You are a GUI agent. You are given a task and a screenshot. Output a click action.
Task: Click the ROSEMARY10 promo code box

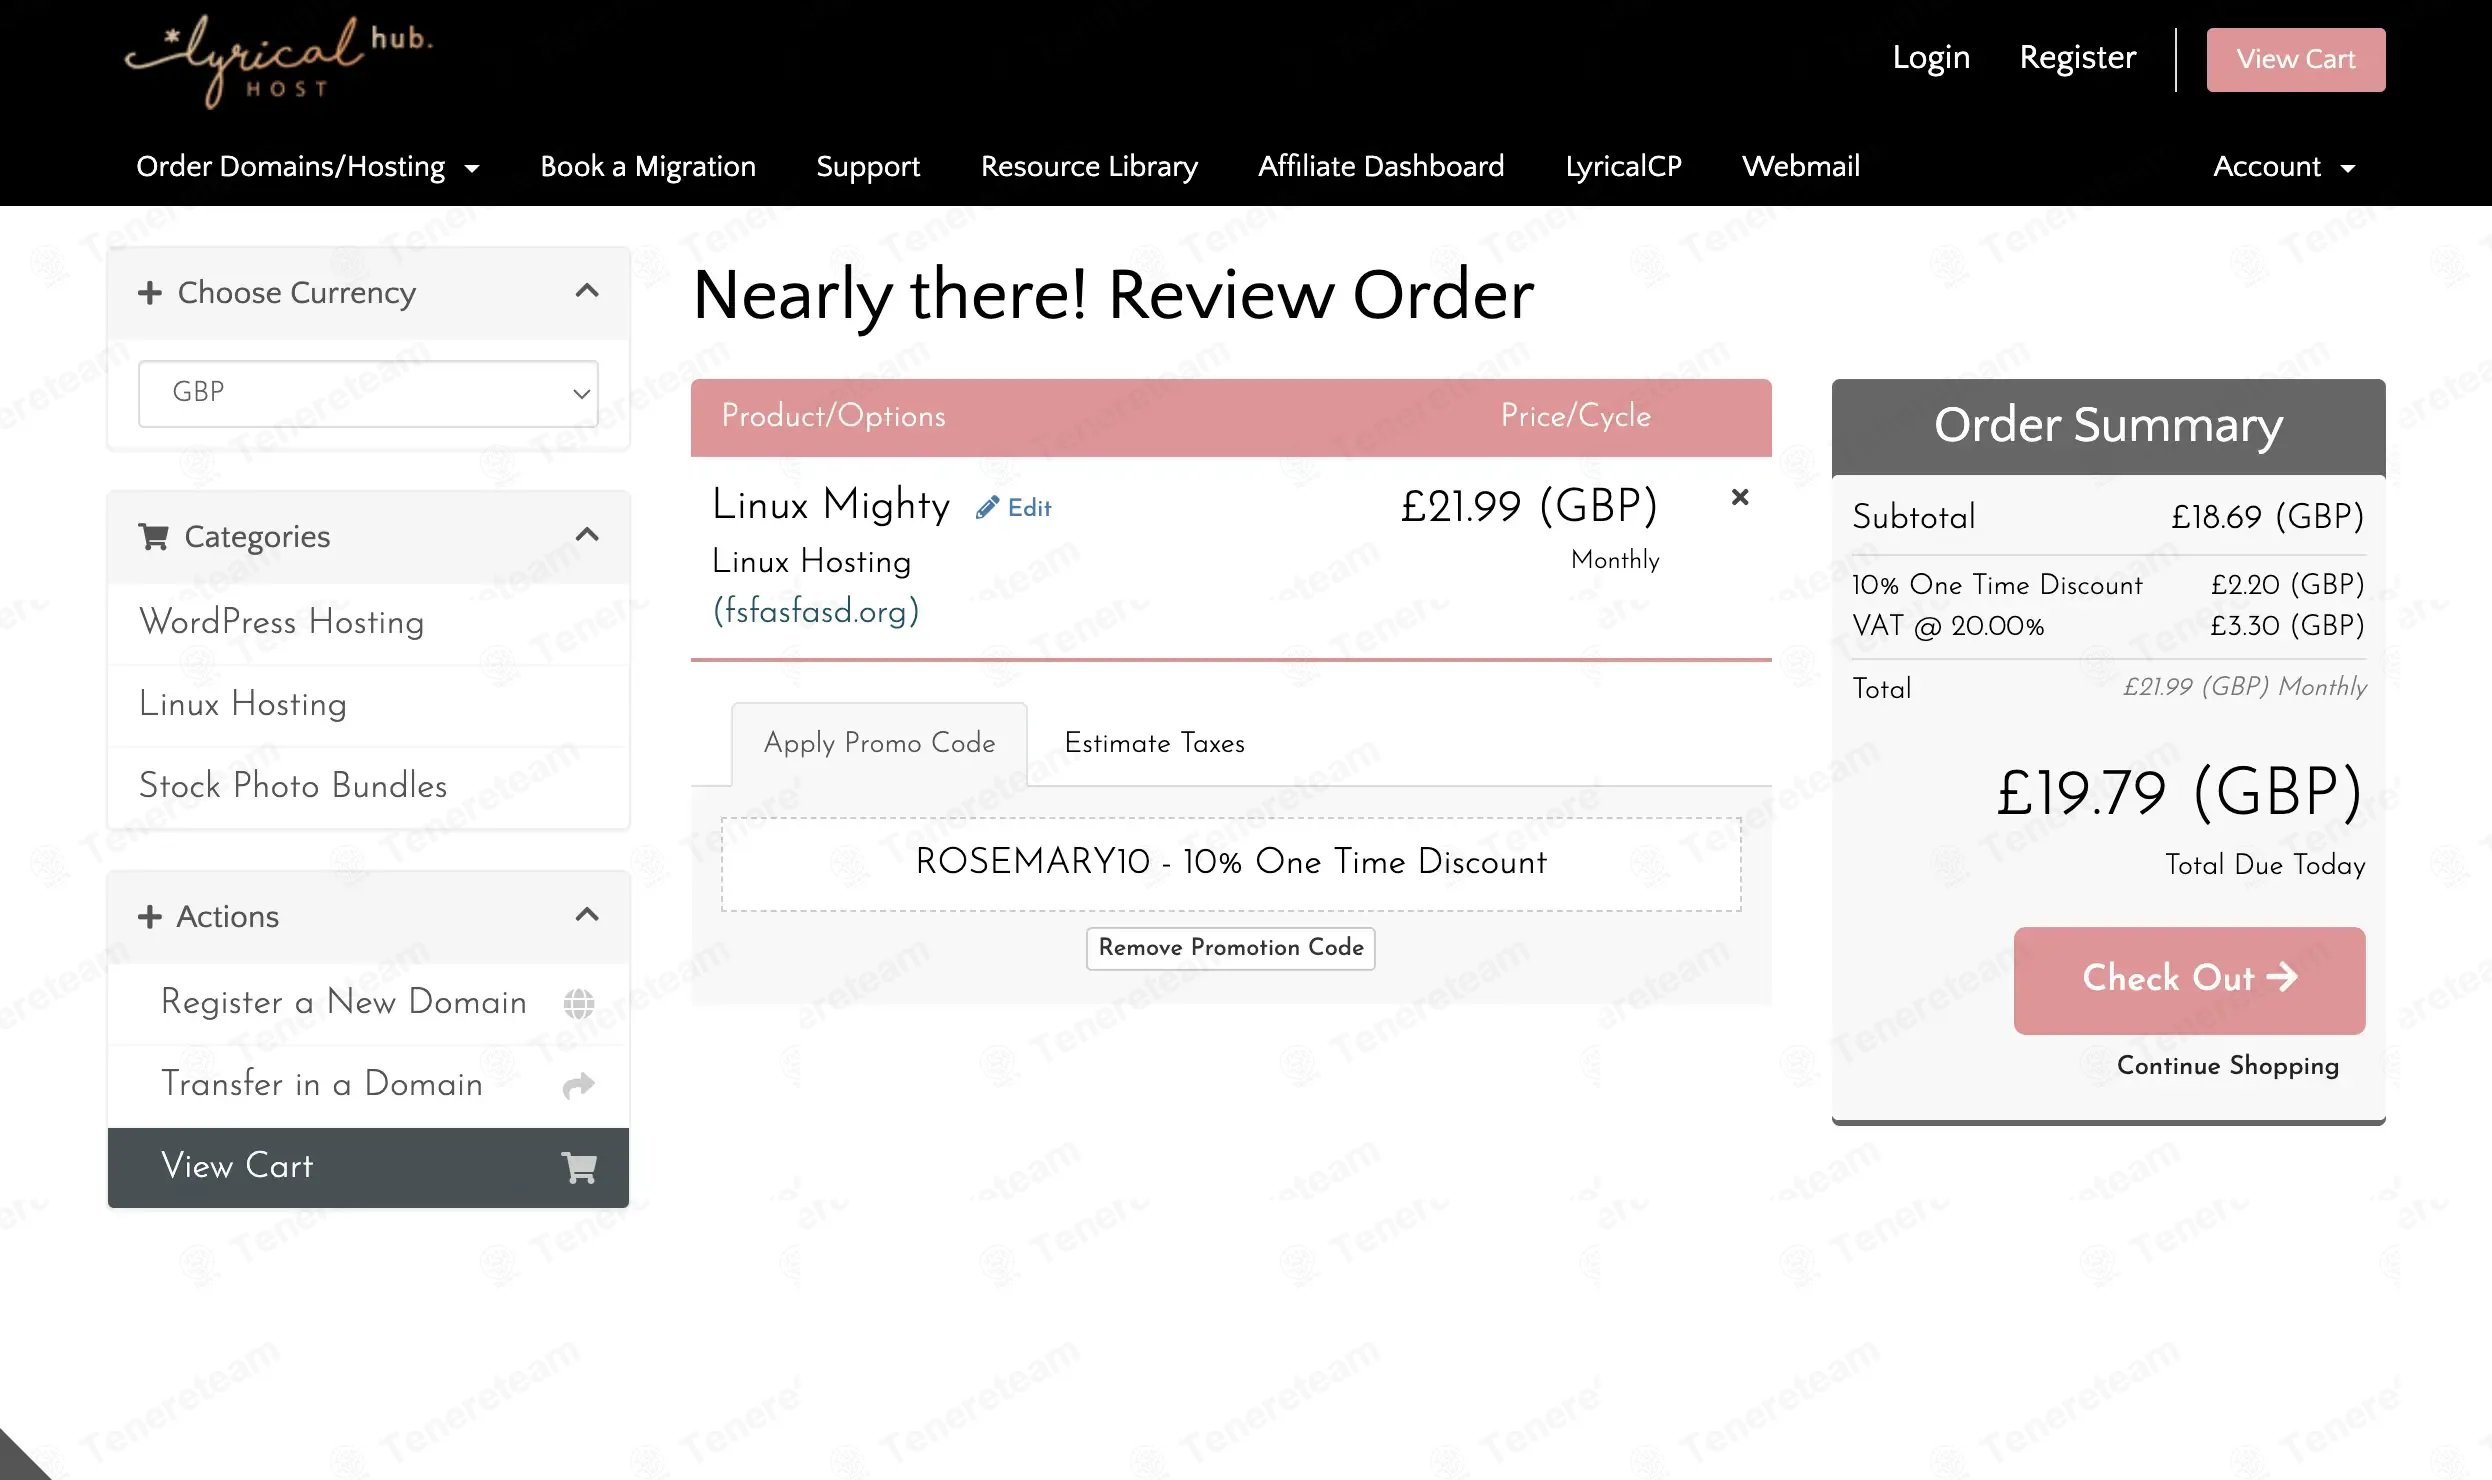coord(1231,864)
